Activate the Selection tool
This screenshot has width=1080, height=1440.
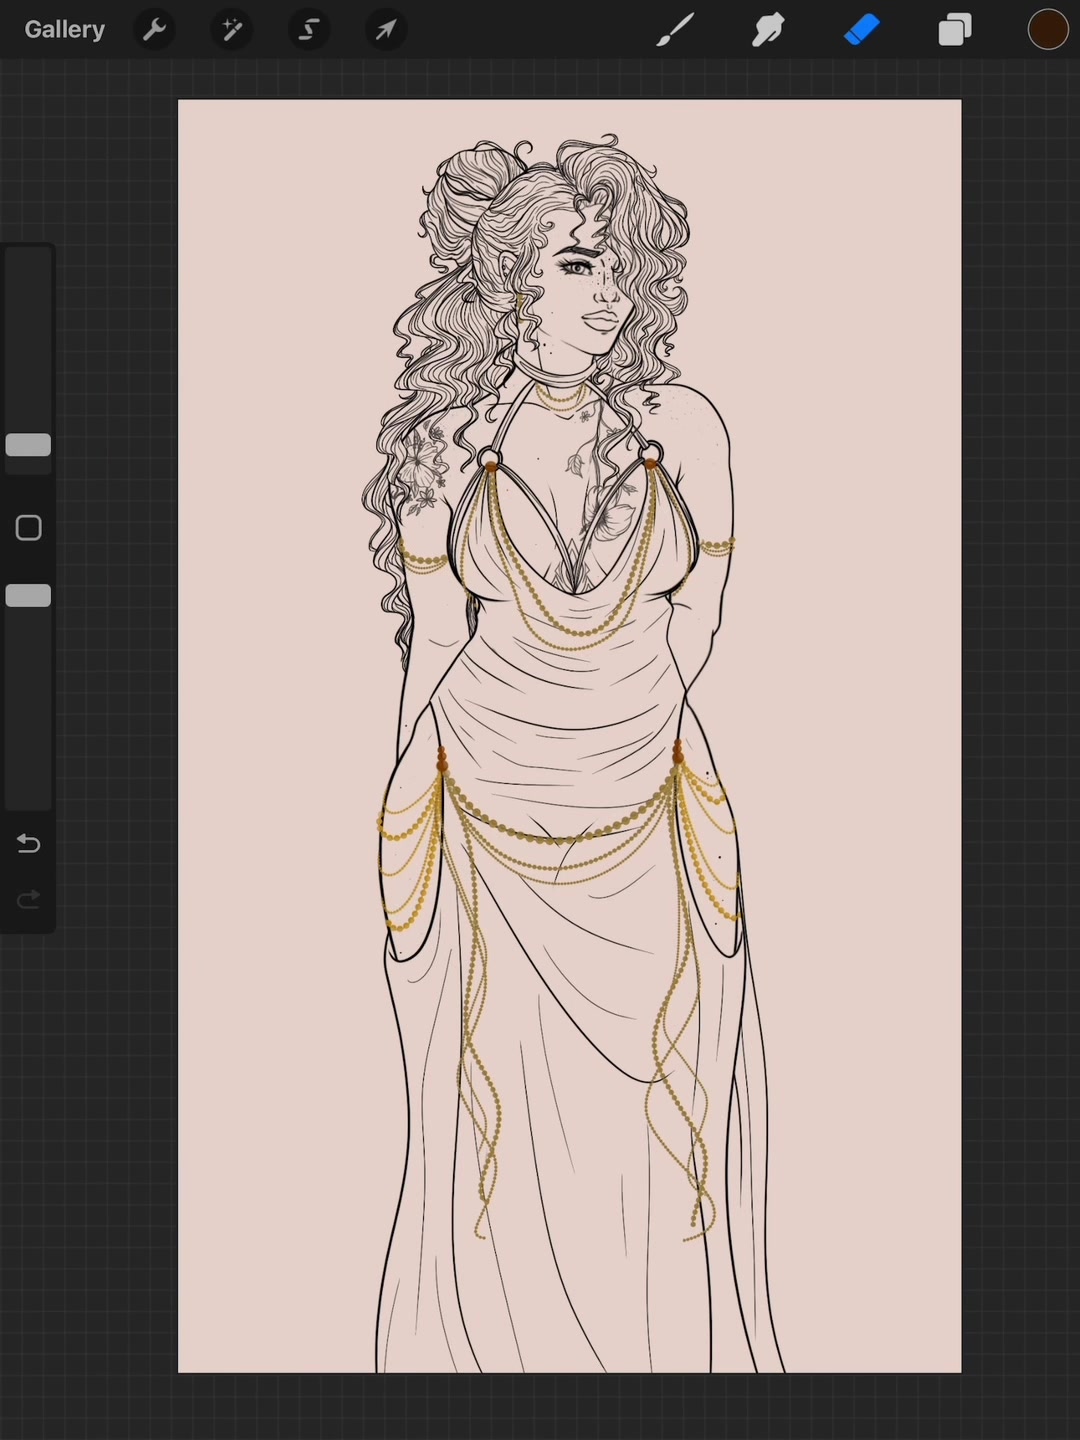[309, 30]
